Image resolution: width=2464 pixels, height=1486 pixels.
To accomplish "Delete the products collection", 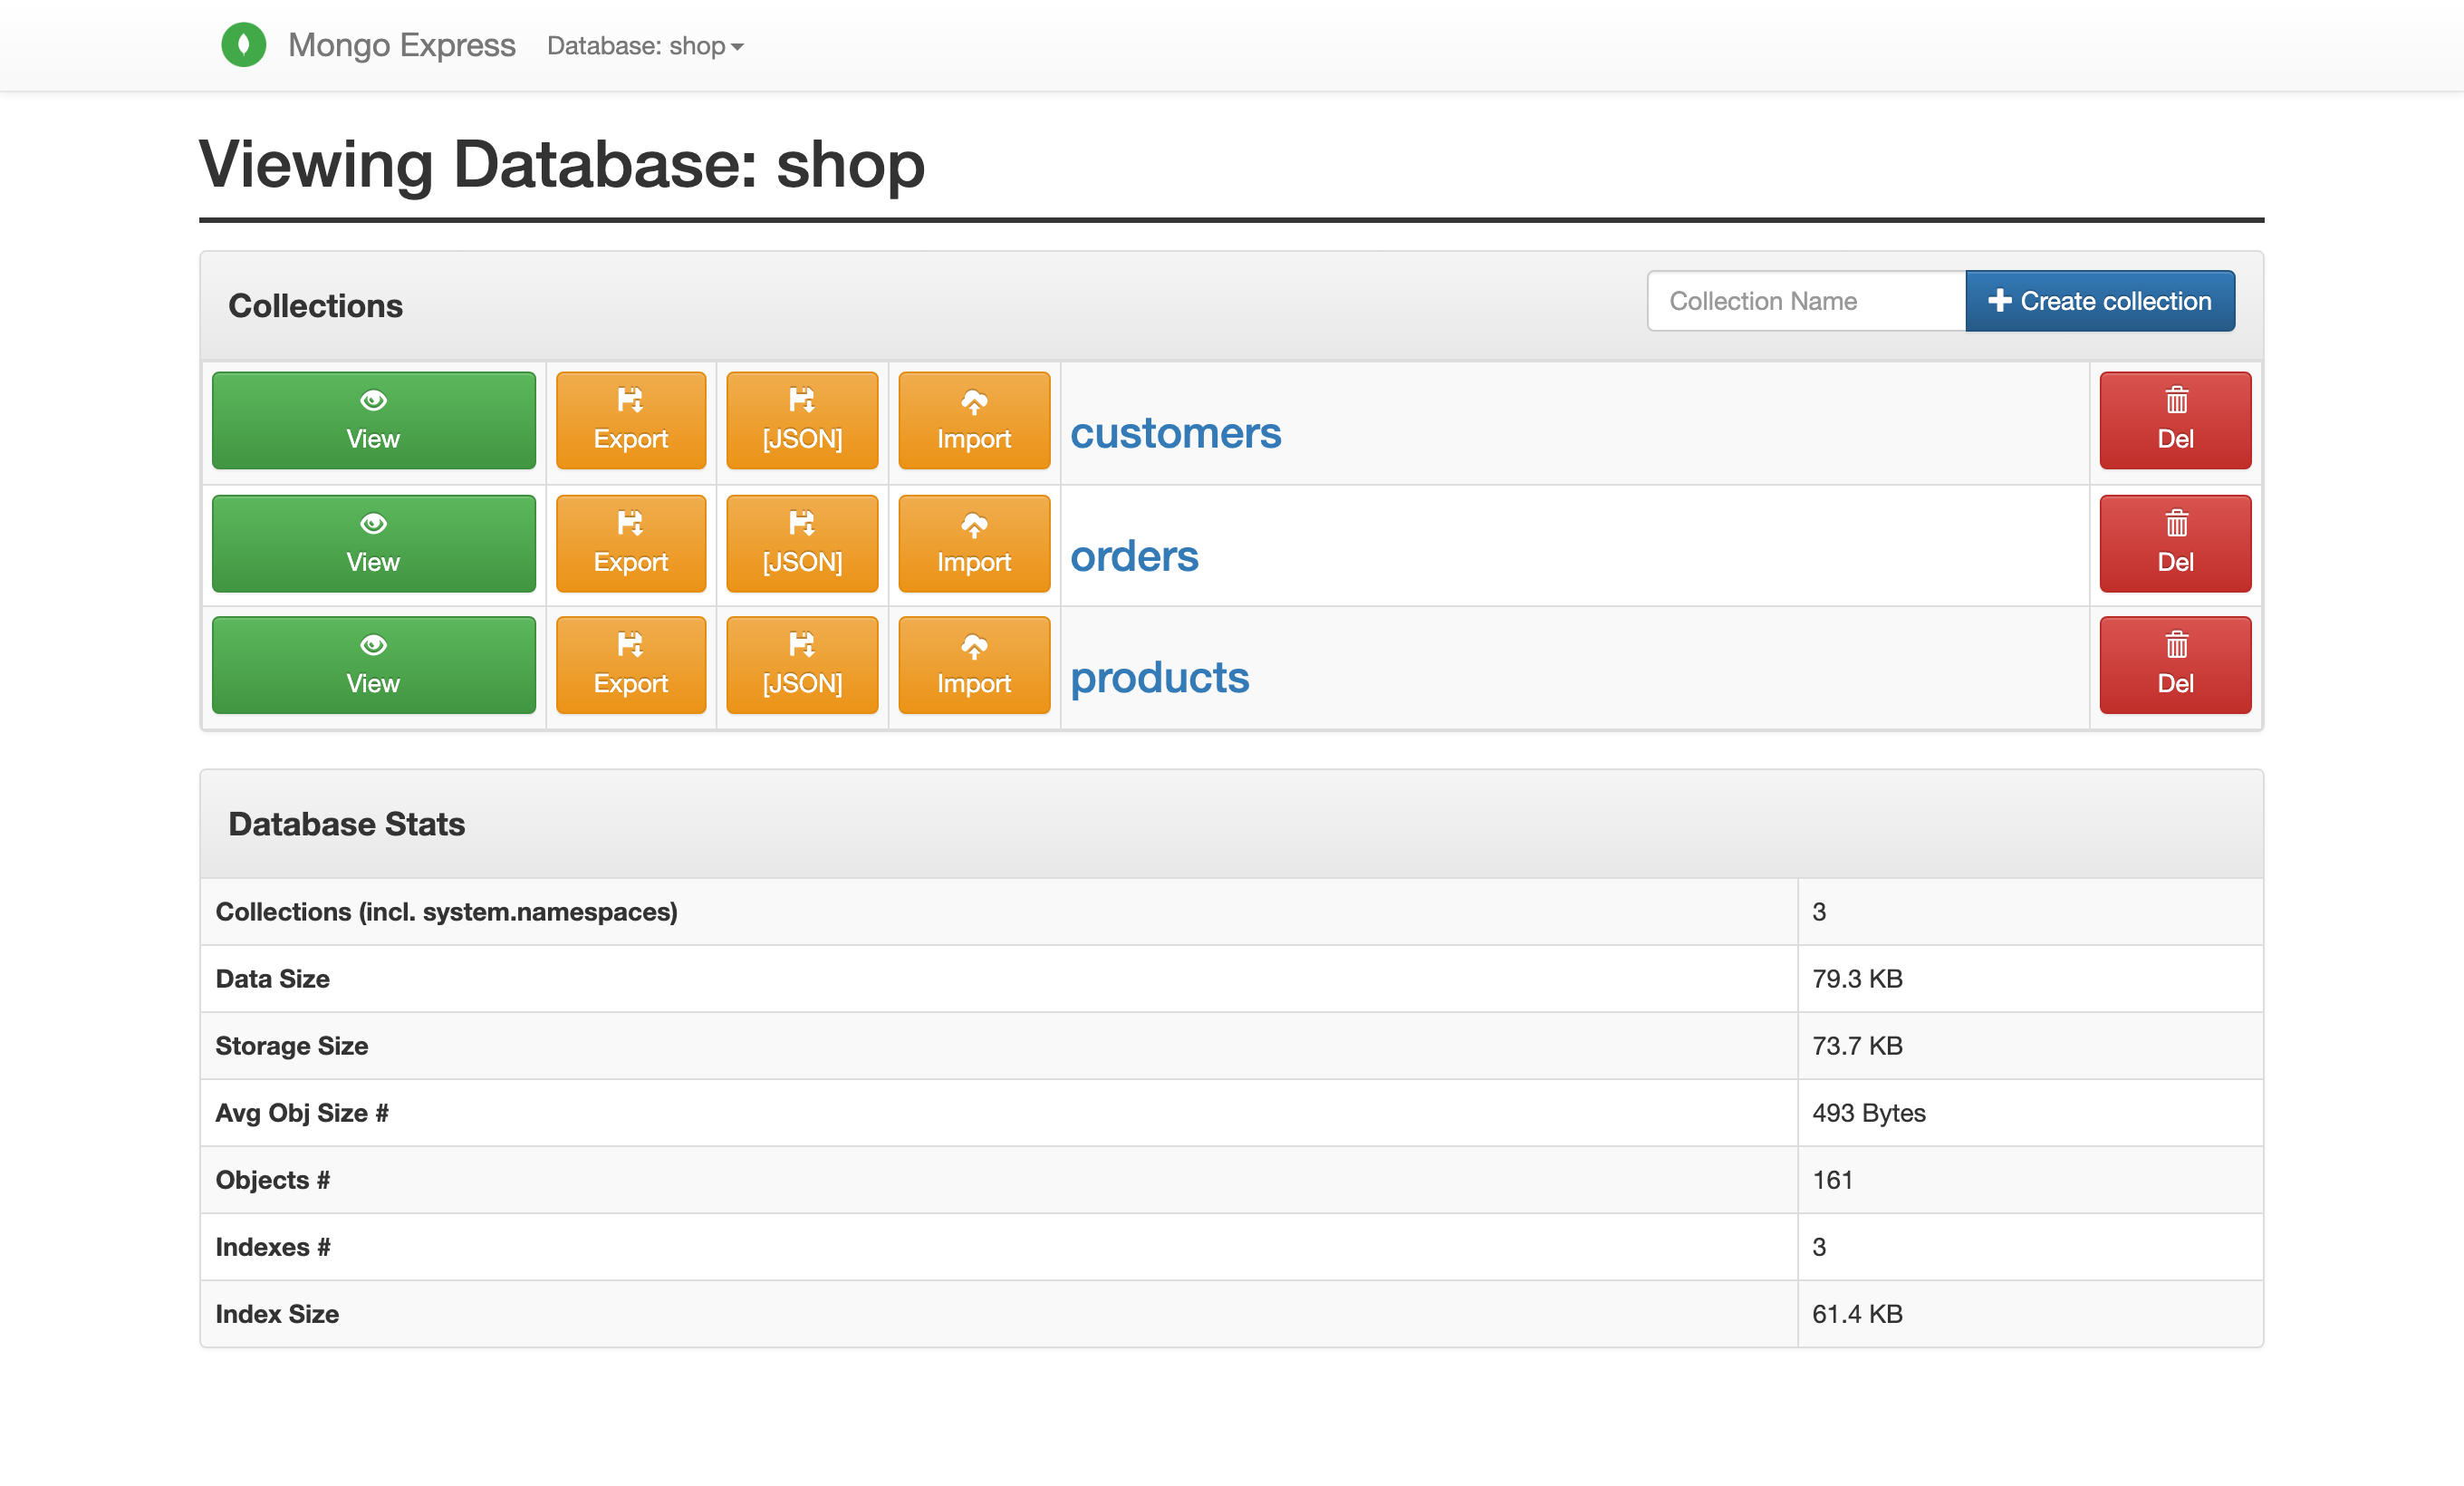I will (x=2175, y=665).
